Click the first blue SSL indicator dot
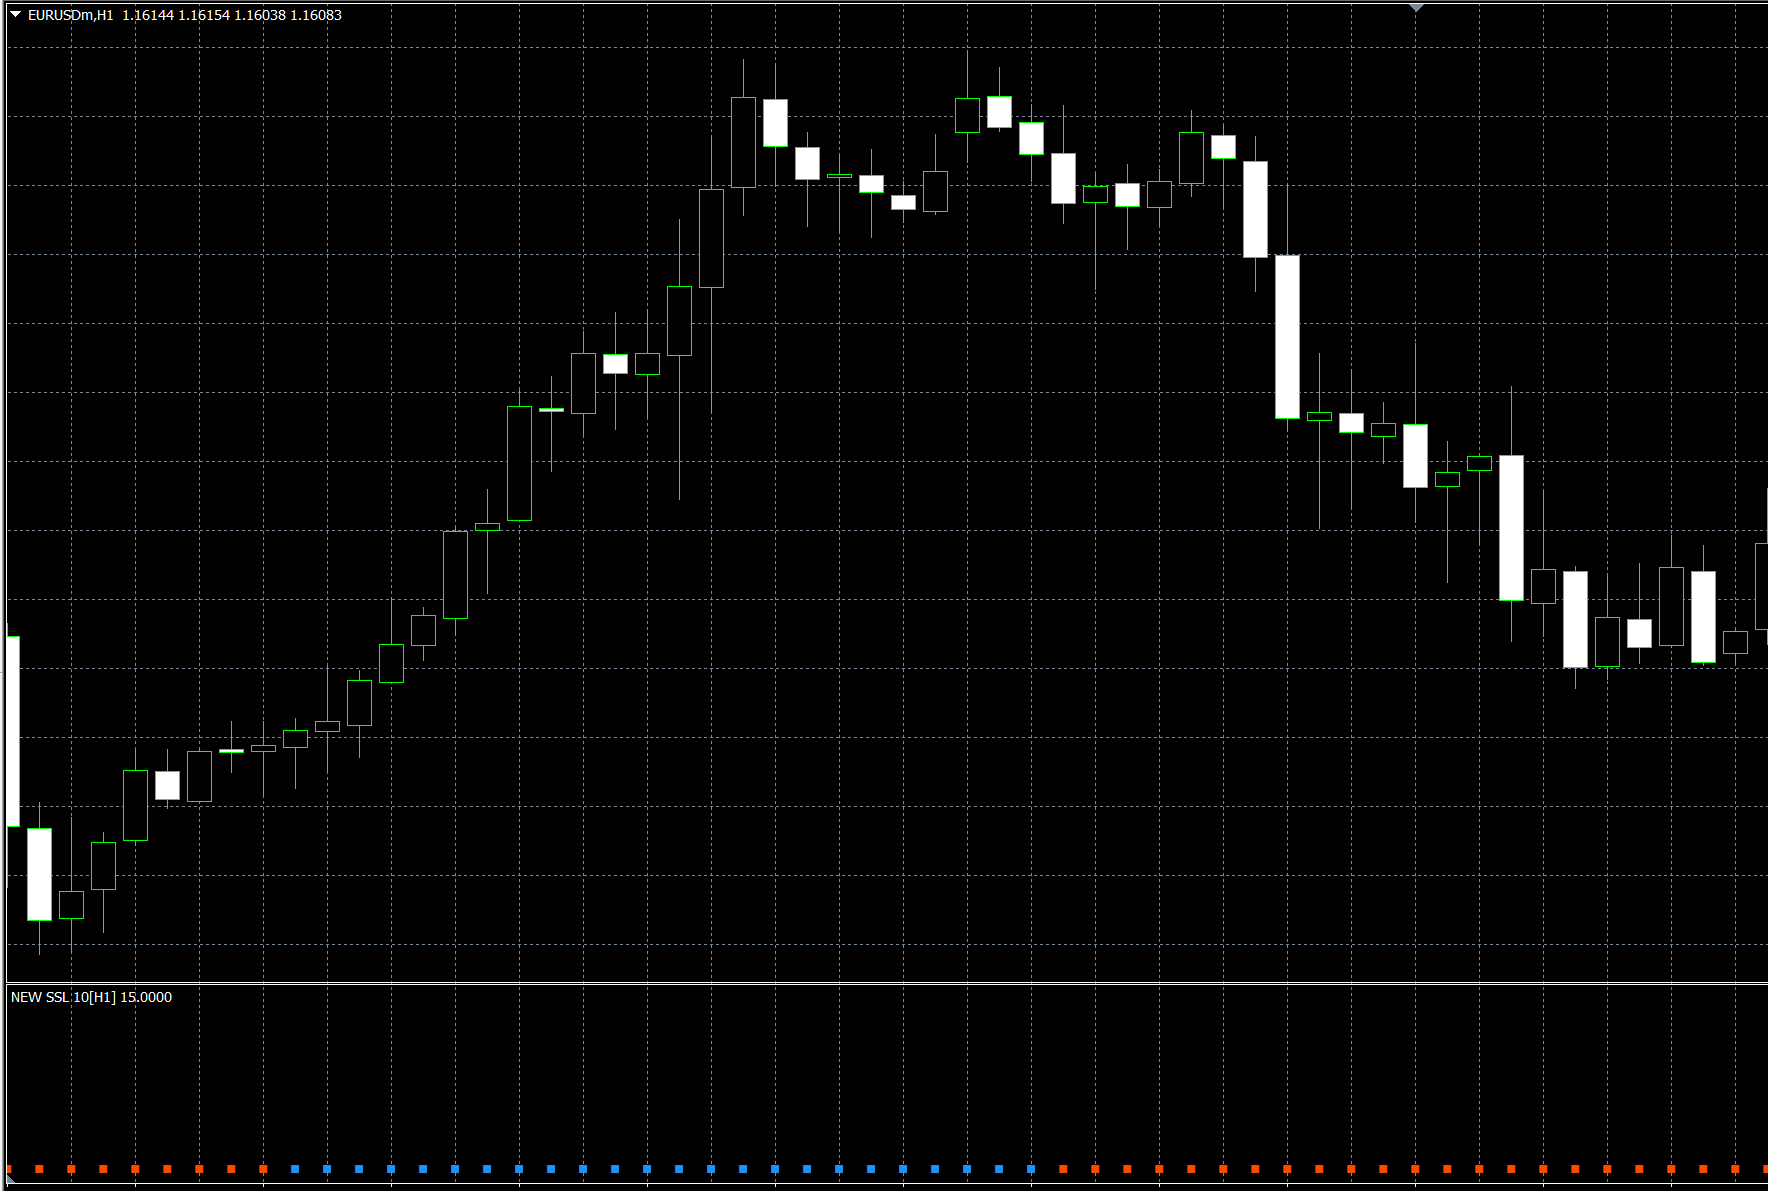The image size is (1768, 1191). click(x=295, y=1169)
